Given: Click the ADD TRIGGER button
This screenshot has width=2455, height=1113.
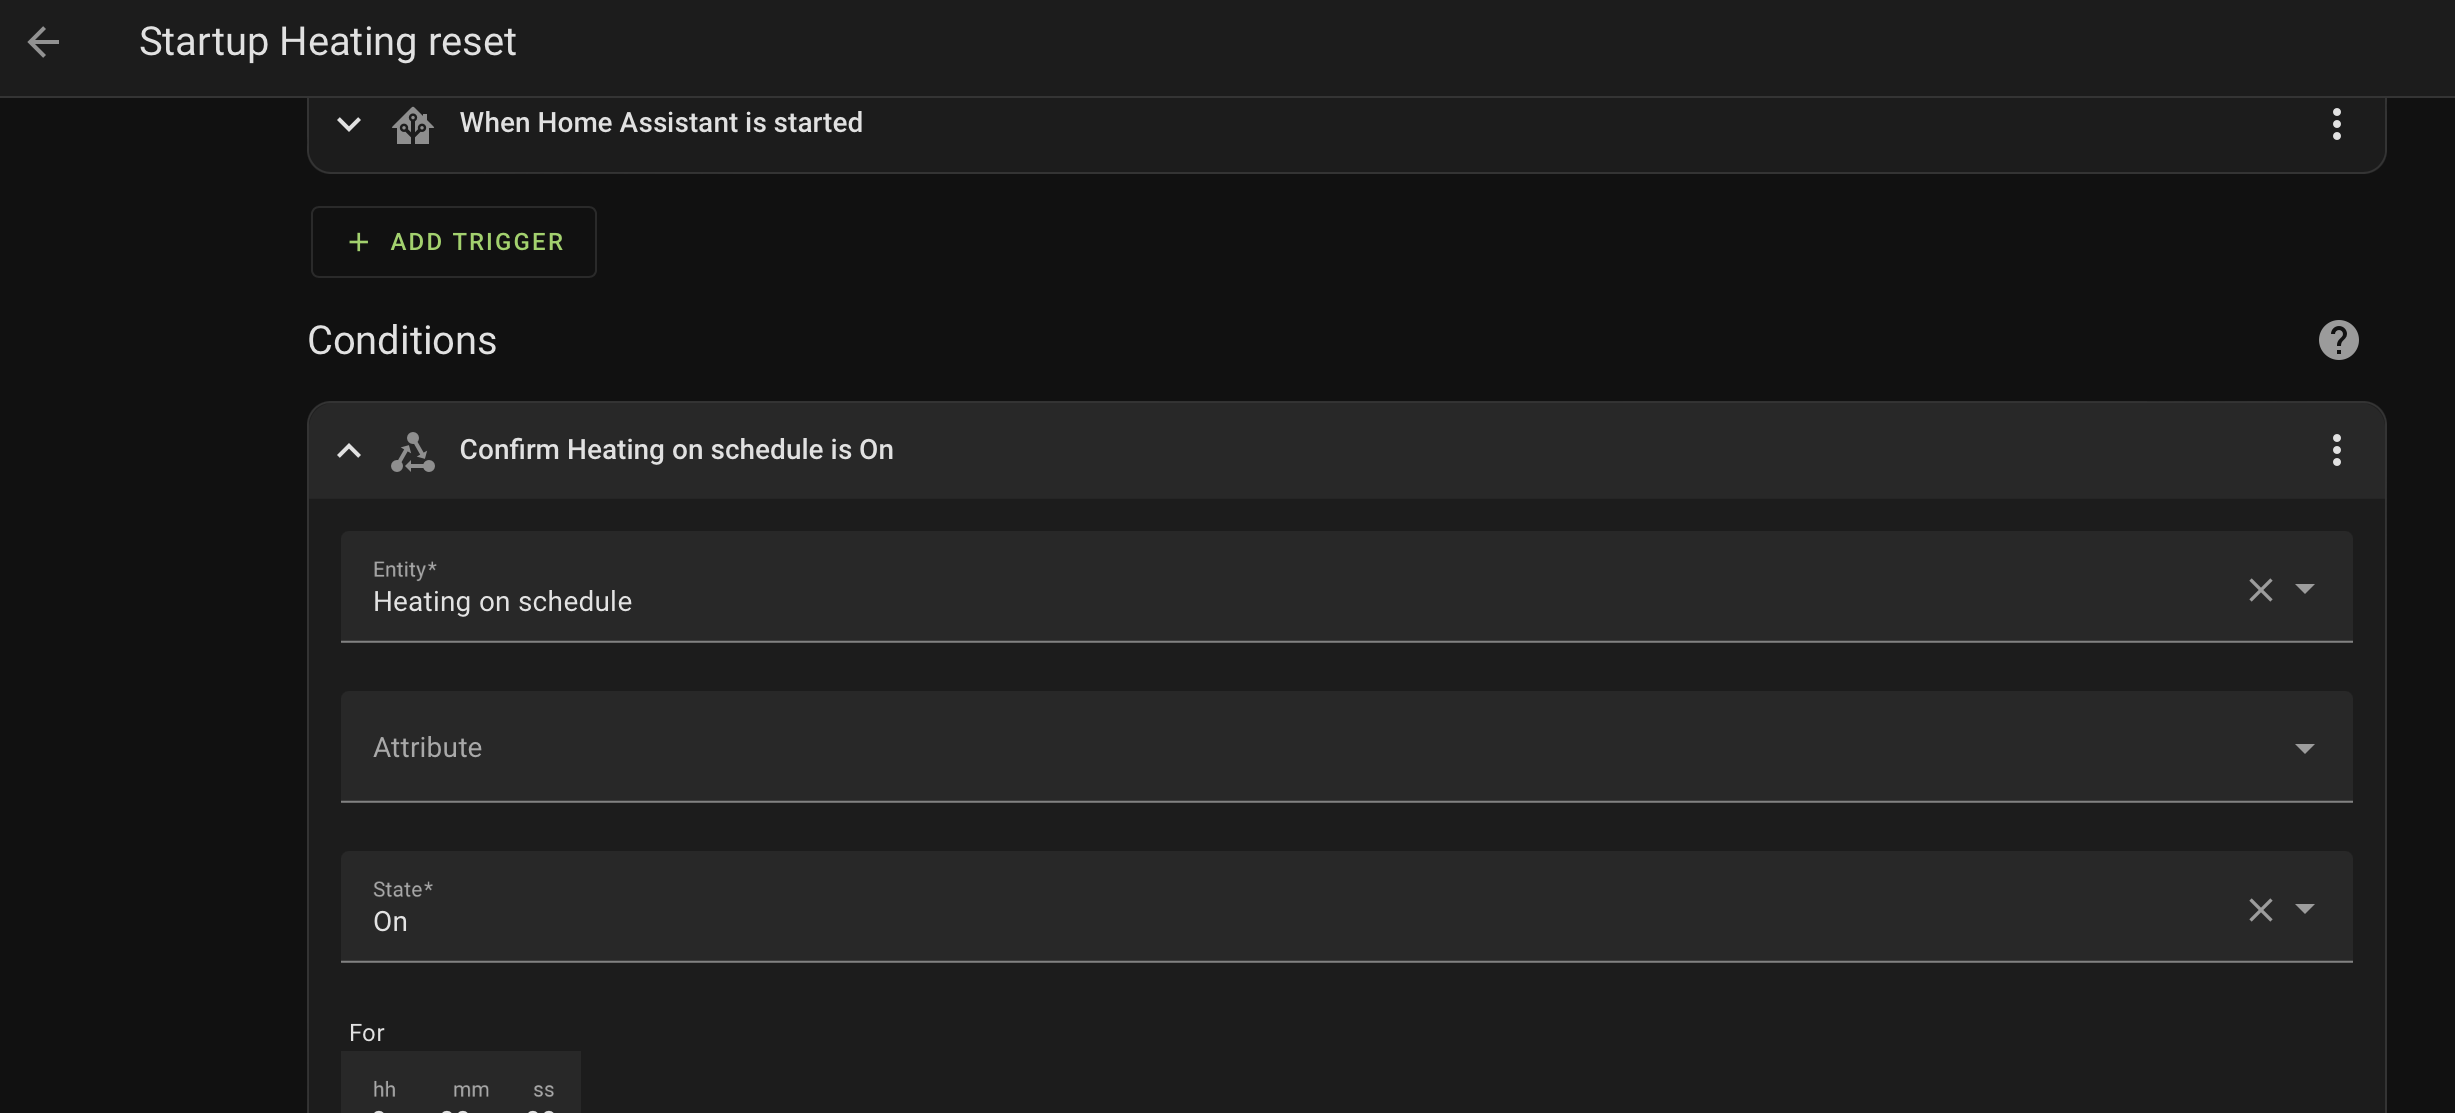Looking at the screenshot, I should pyautogui.click(x=453, y=241).
